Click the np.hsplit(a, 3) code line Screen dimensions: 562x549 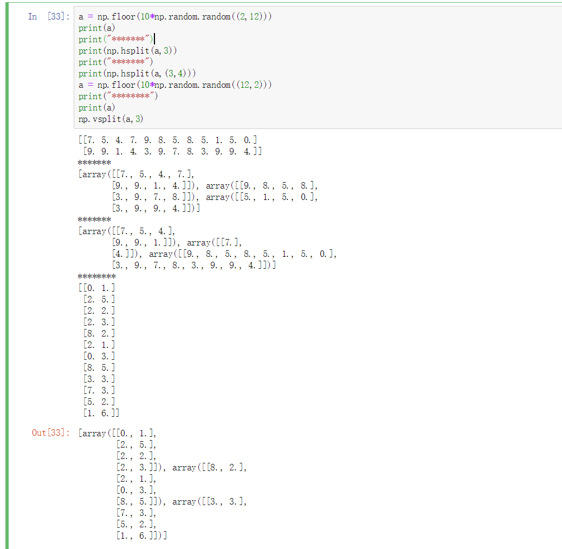(x=128, y=51)
